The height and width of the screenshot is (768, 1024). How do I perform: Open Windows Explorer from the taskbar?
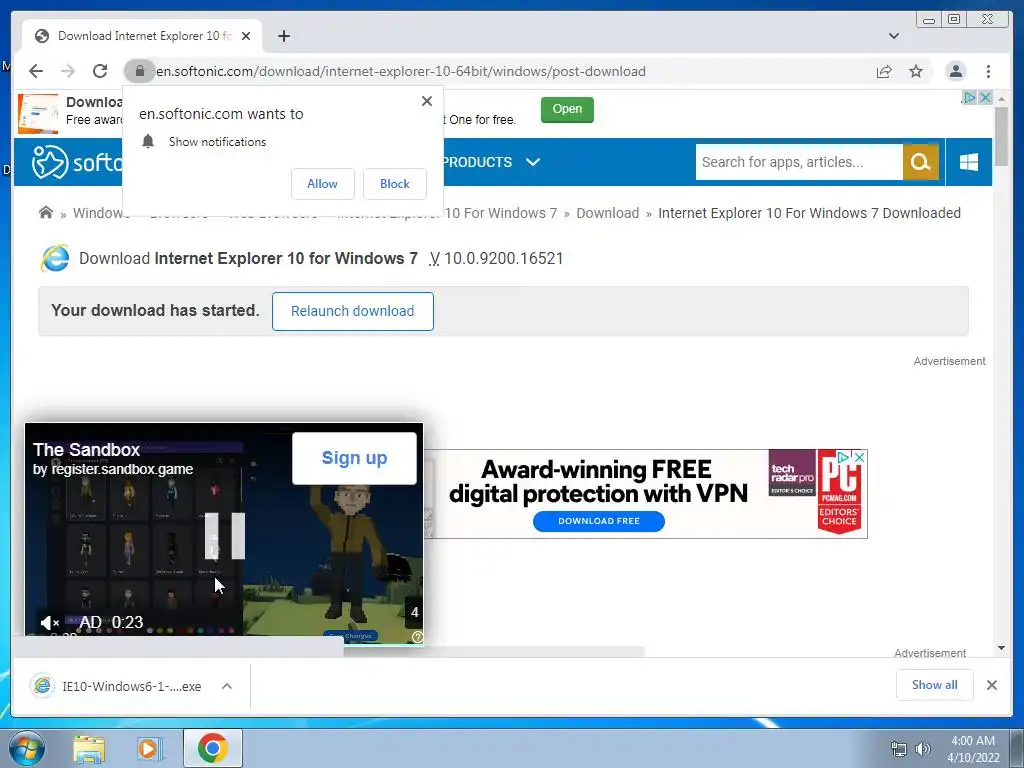89,749
